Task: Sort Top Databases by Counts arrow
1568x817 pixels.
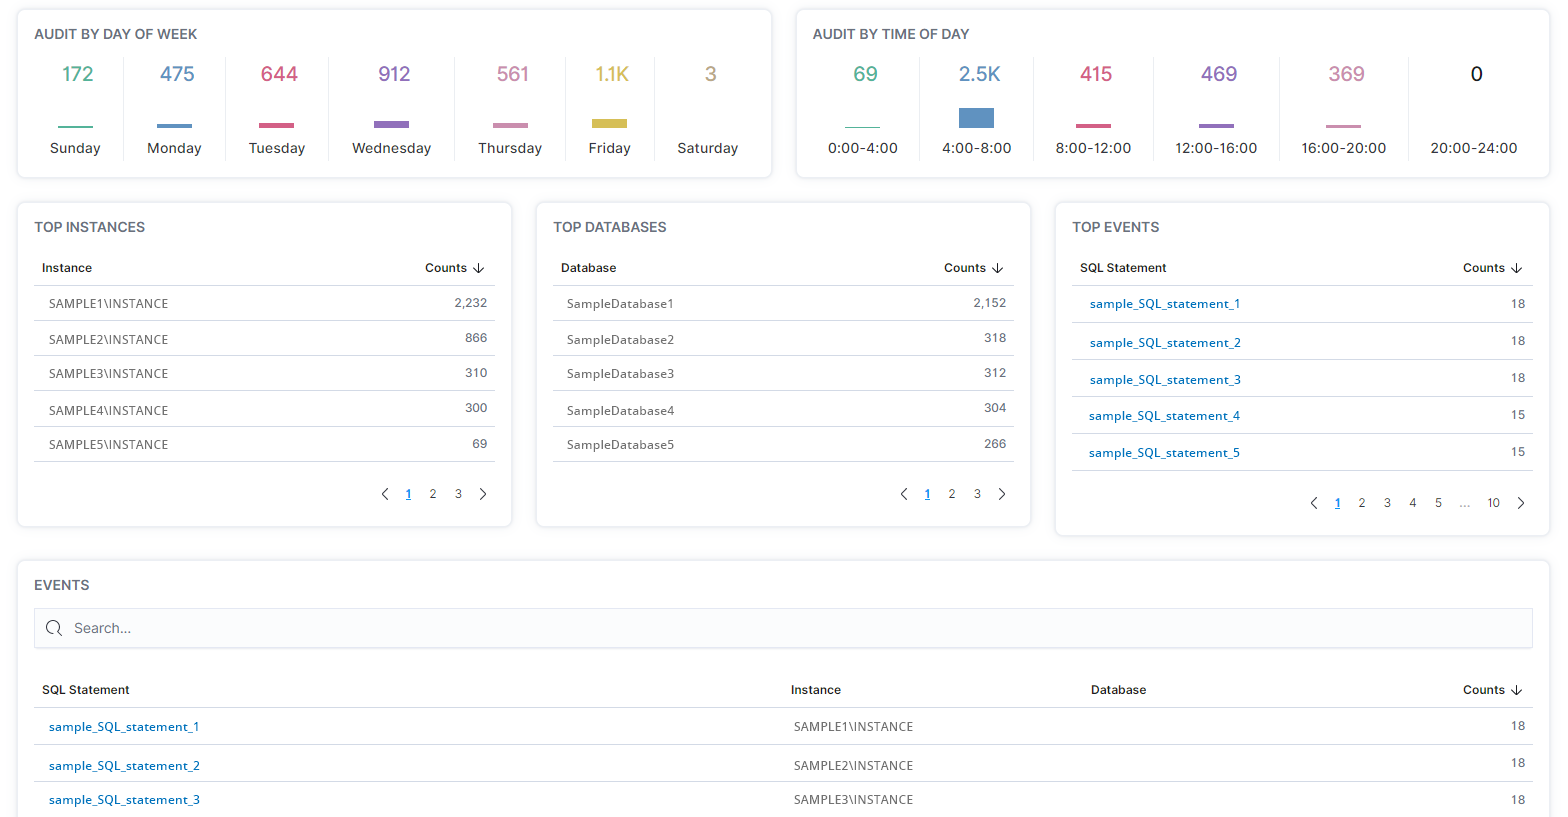Action: pyautogui.click(x=998, y=268)
